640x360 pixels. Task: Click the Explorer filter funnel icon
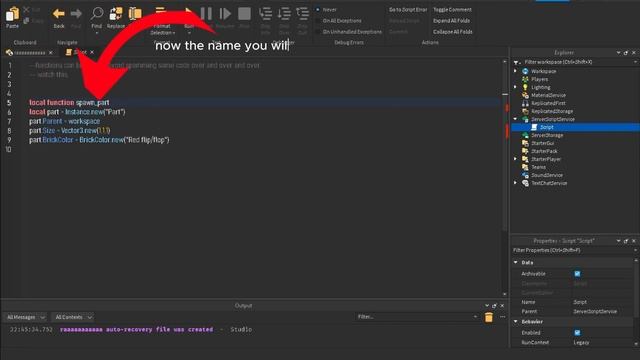[x=516, y=62]
